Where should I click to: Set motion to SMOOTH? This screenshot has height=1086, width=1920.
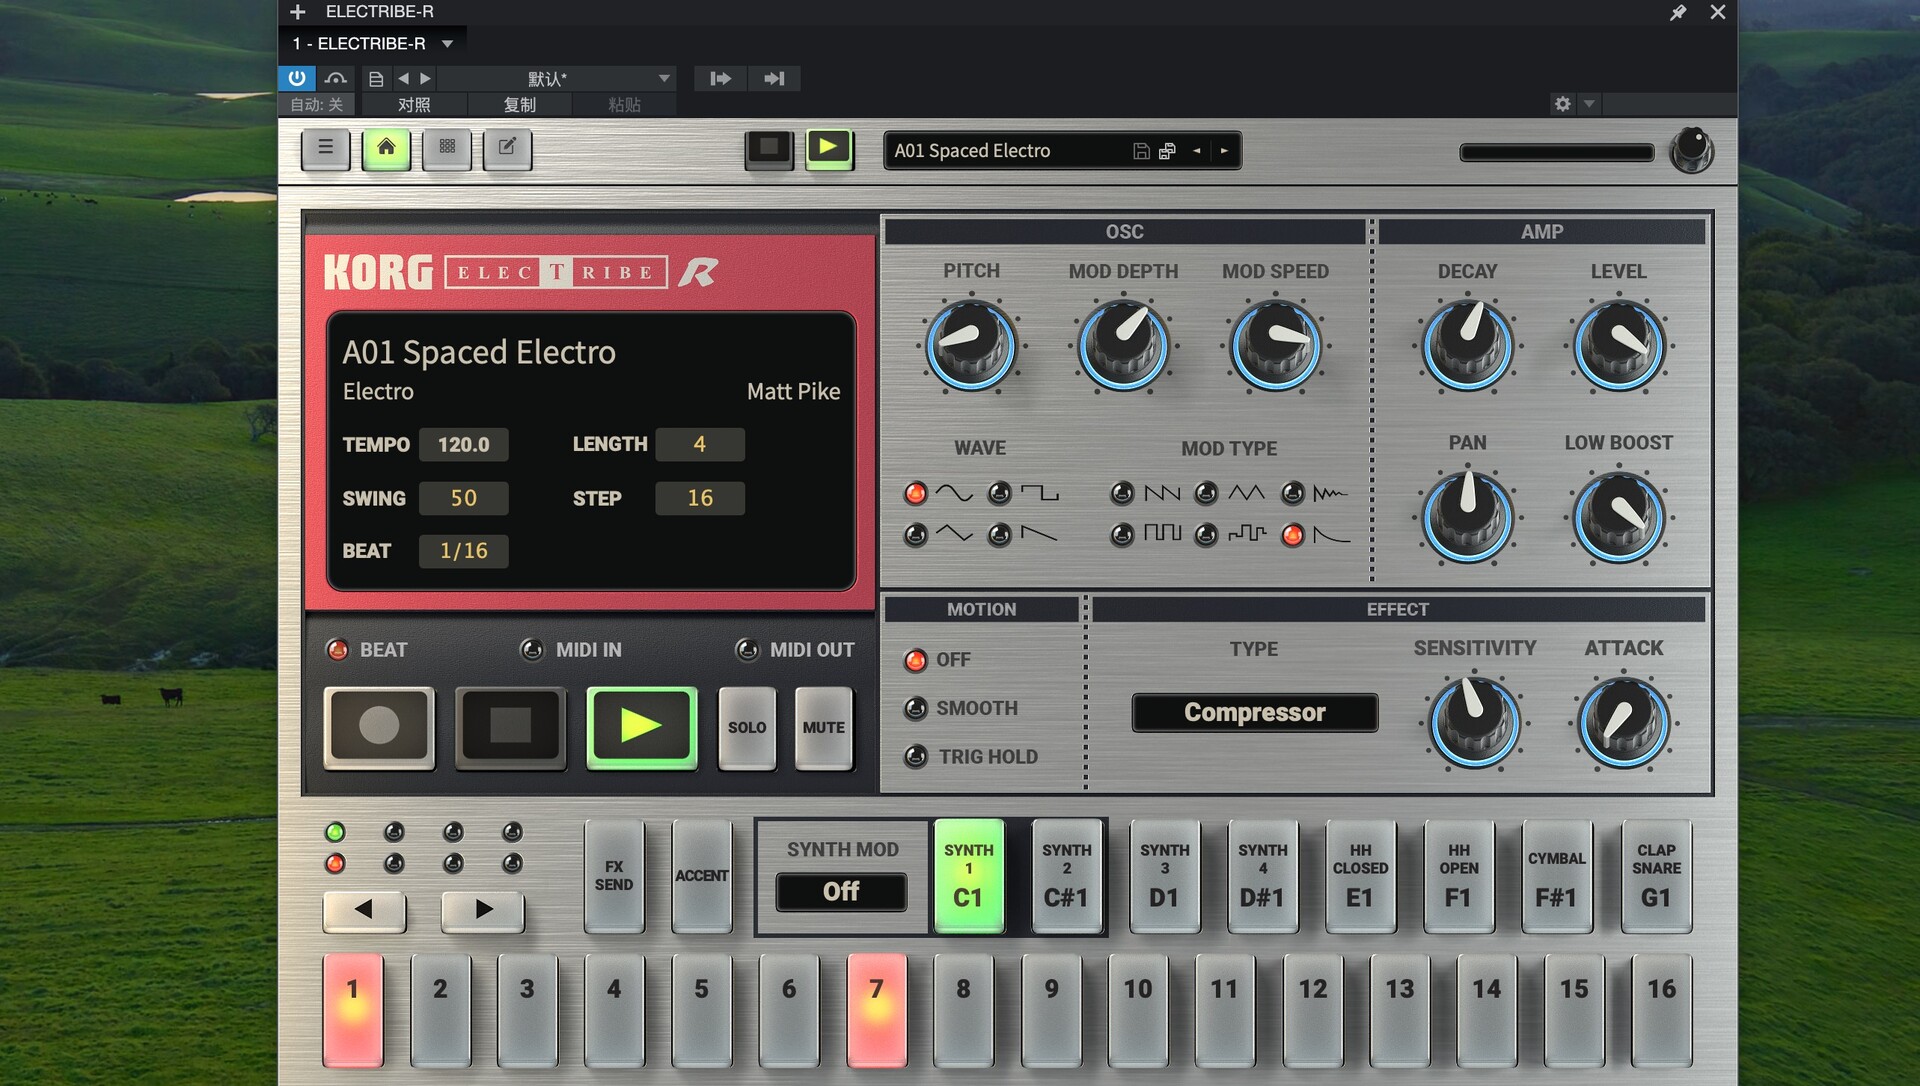click(915, 708)
